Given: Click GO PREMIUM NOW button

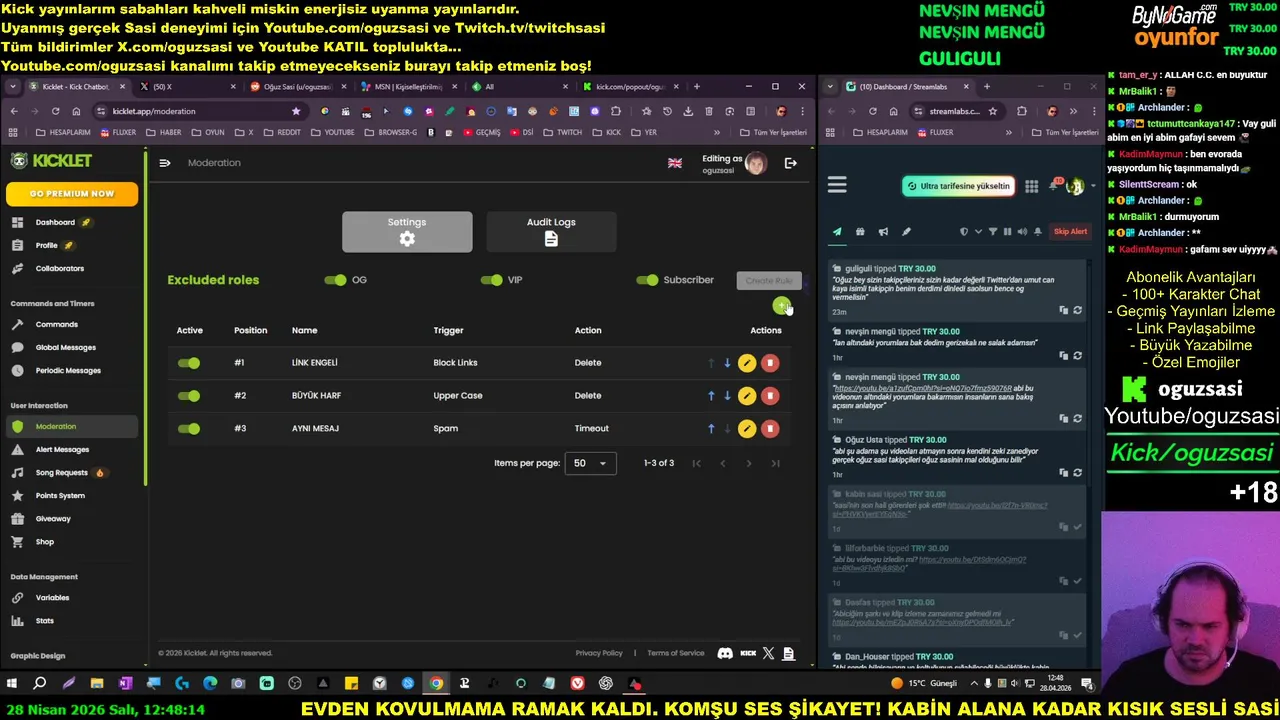Looking at the screenshot, I should click(72, 193).
